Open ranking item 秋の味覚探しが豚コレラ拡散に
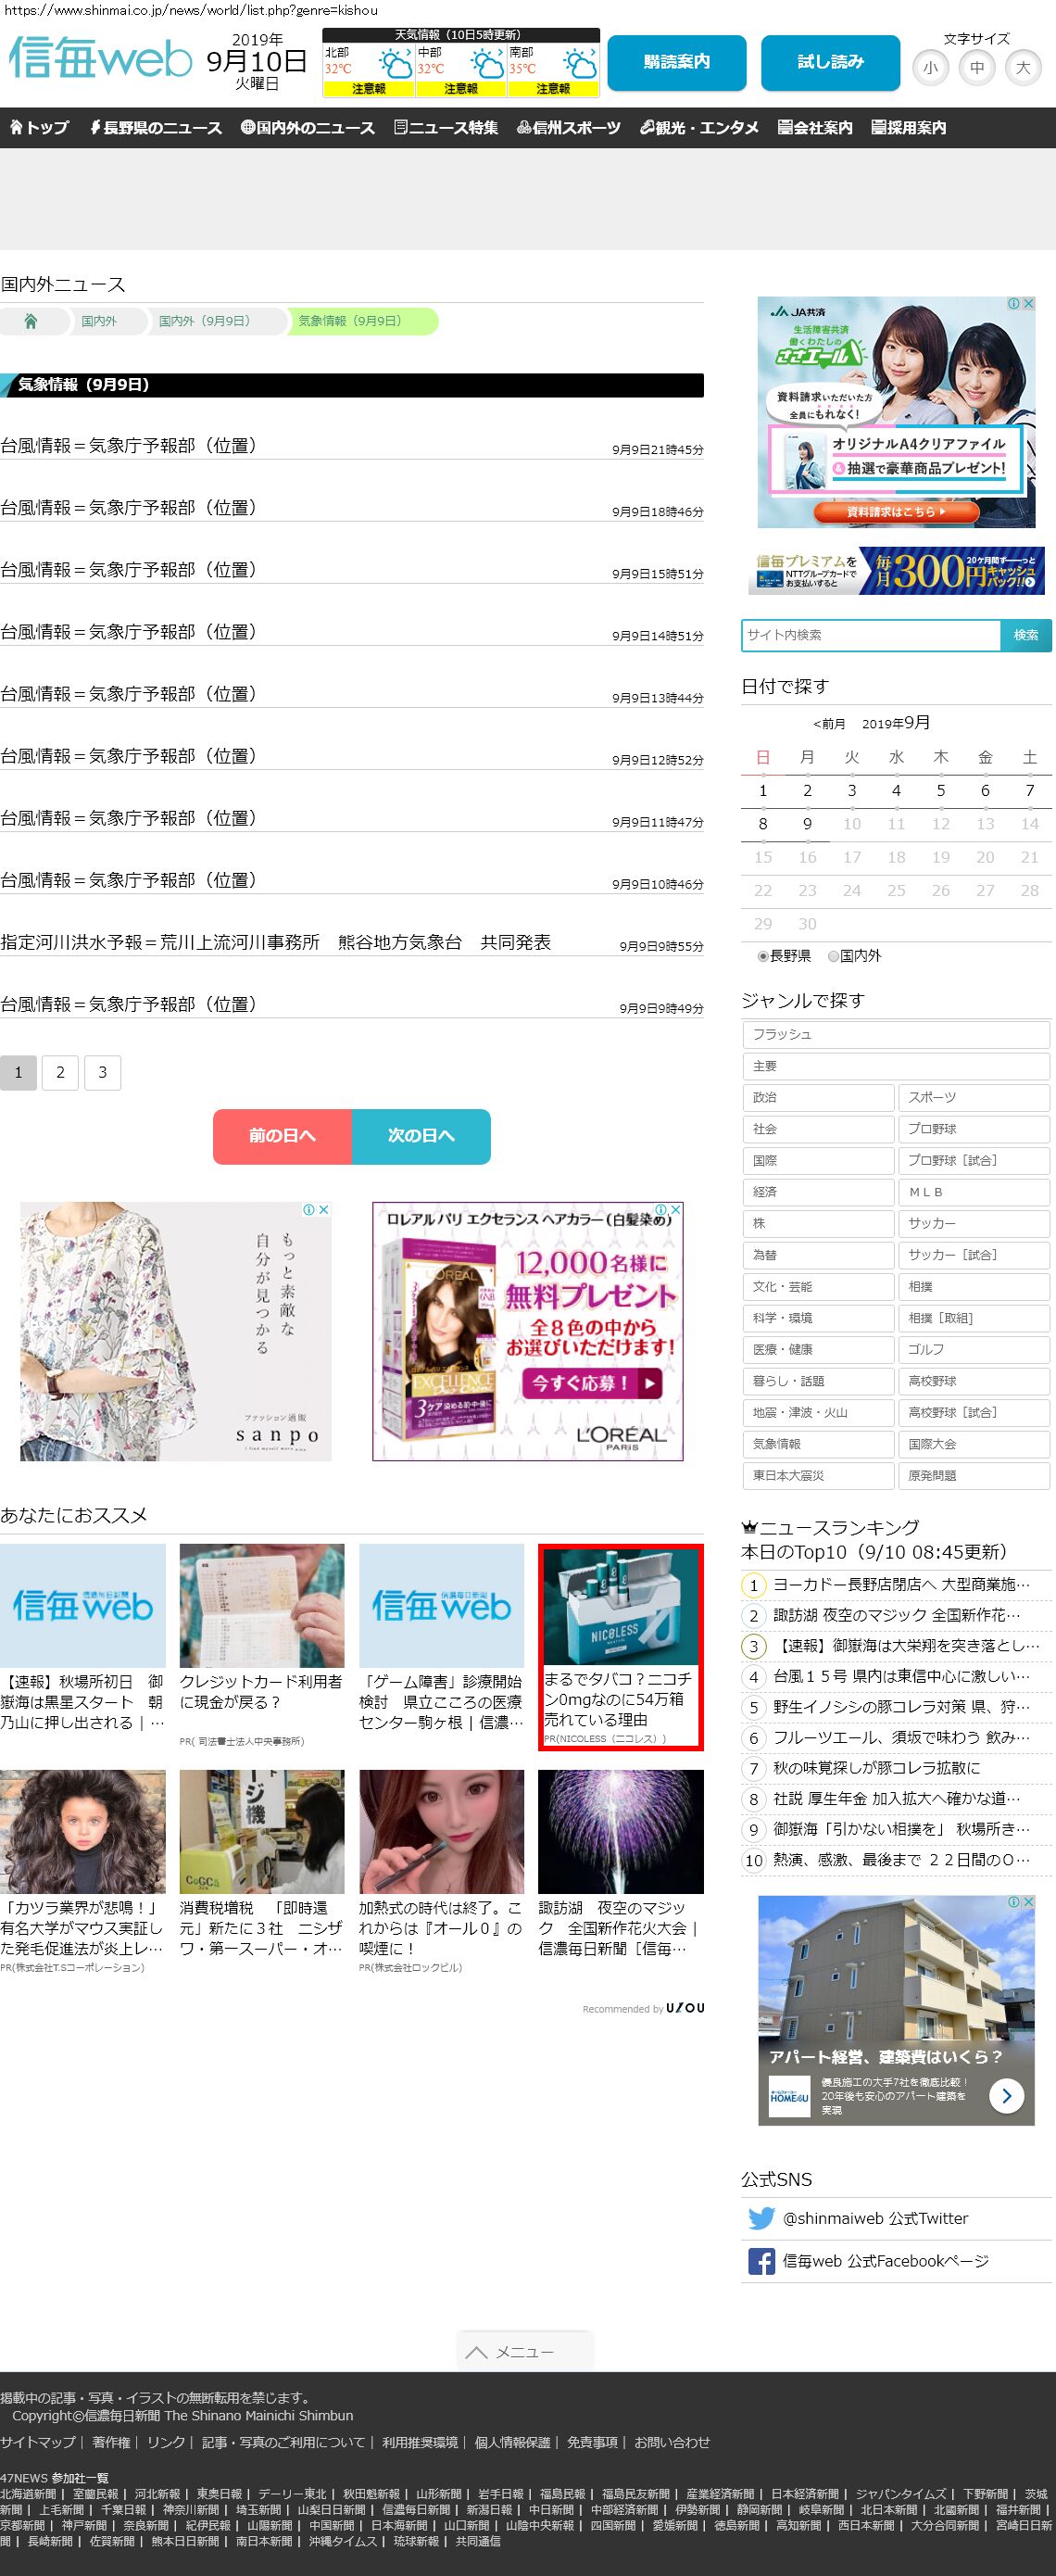Screen dimensions: 1056x2576 (877, 1768)
